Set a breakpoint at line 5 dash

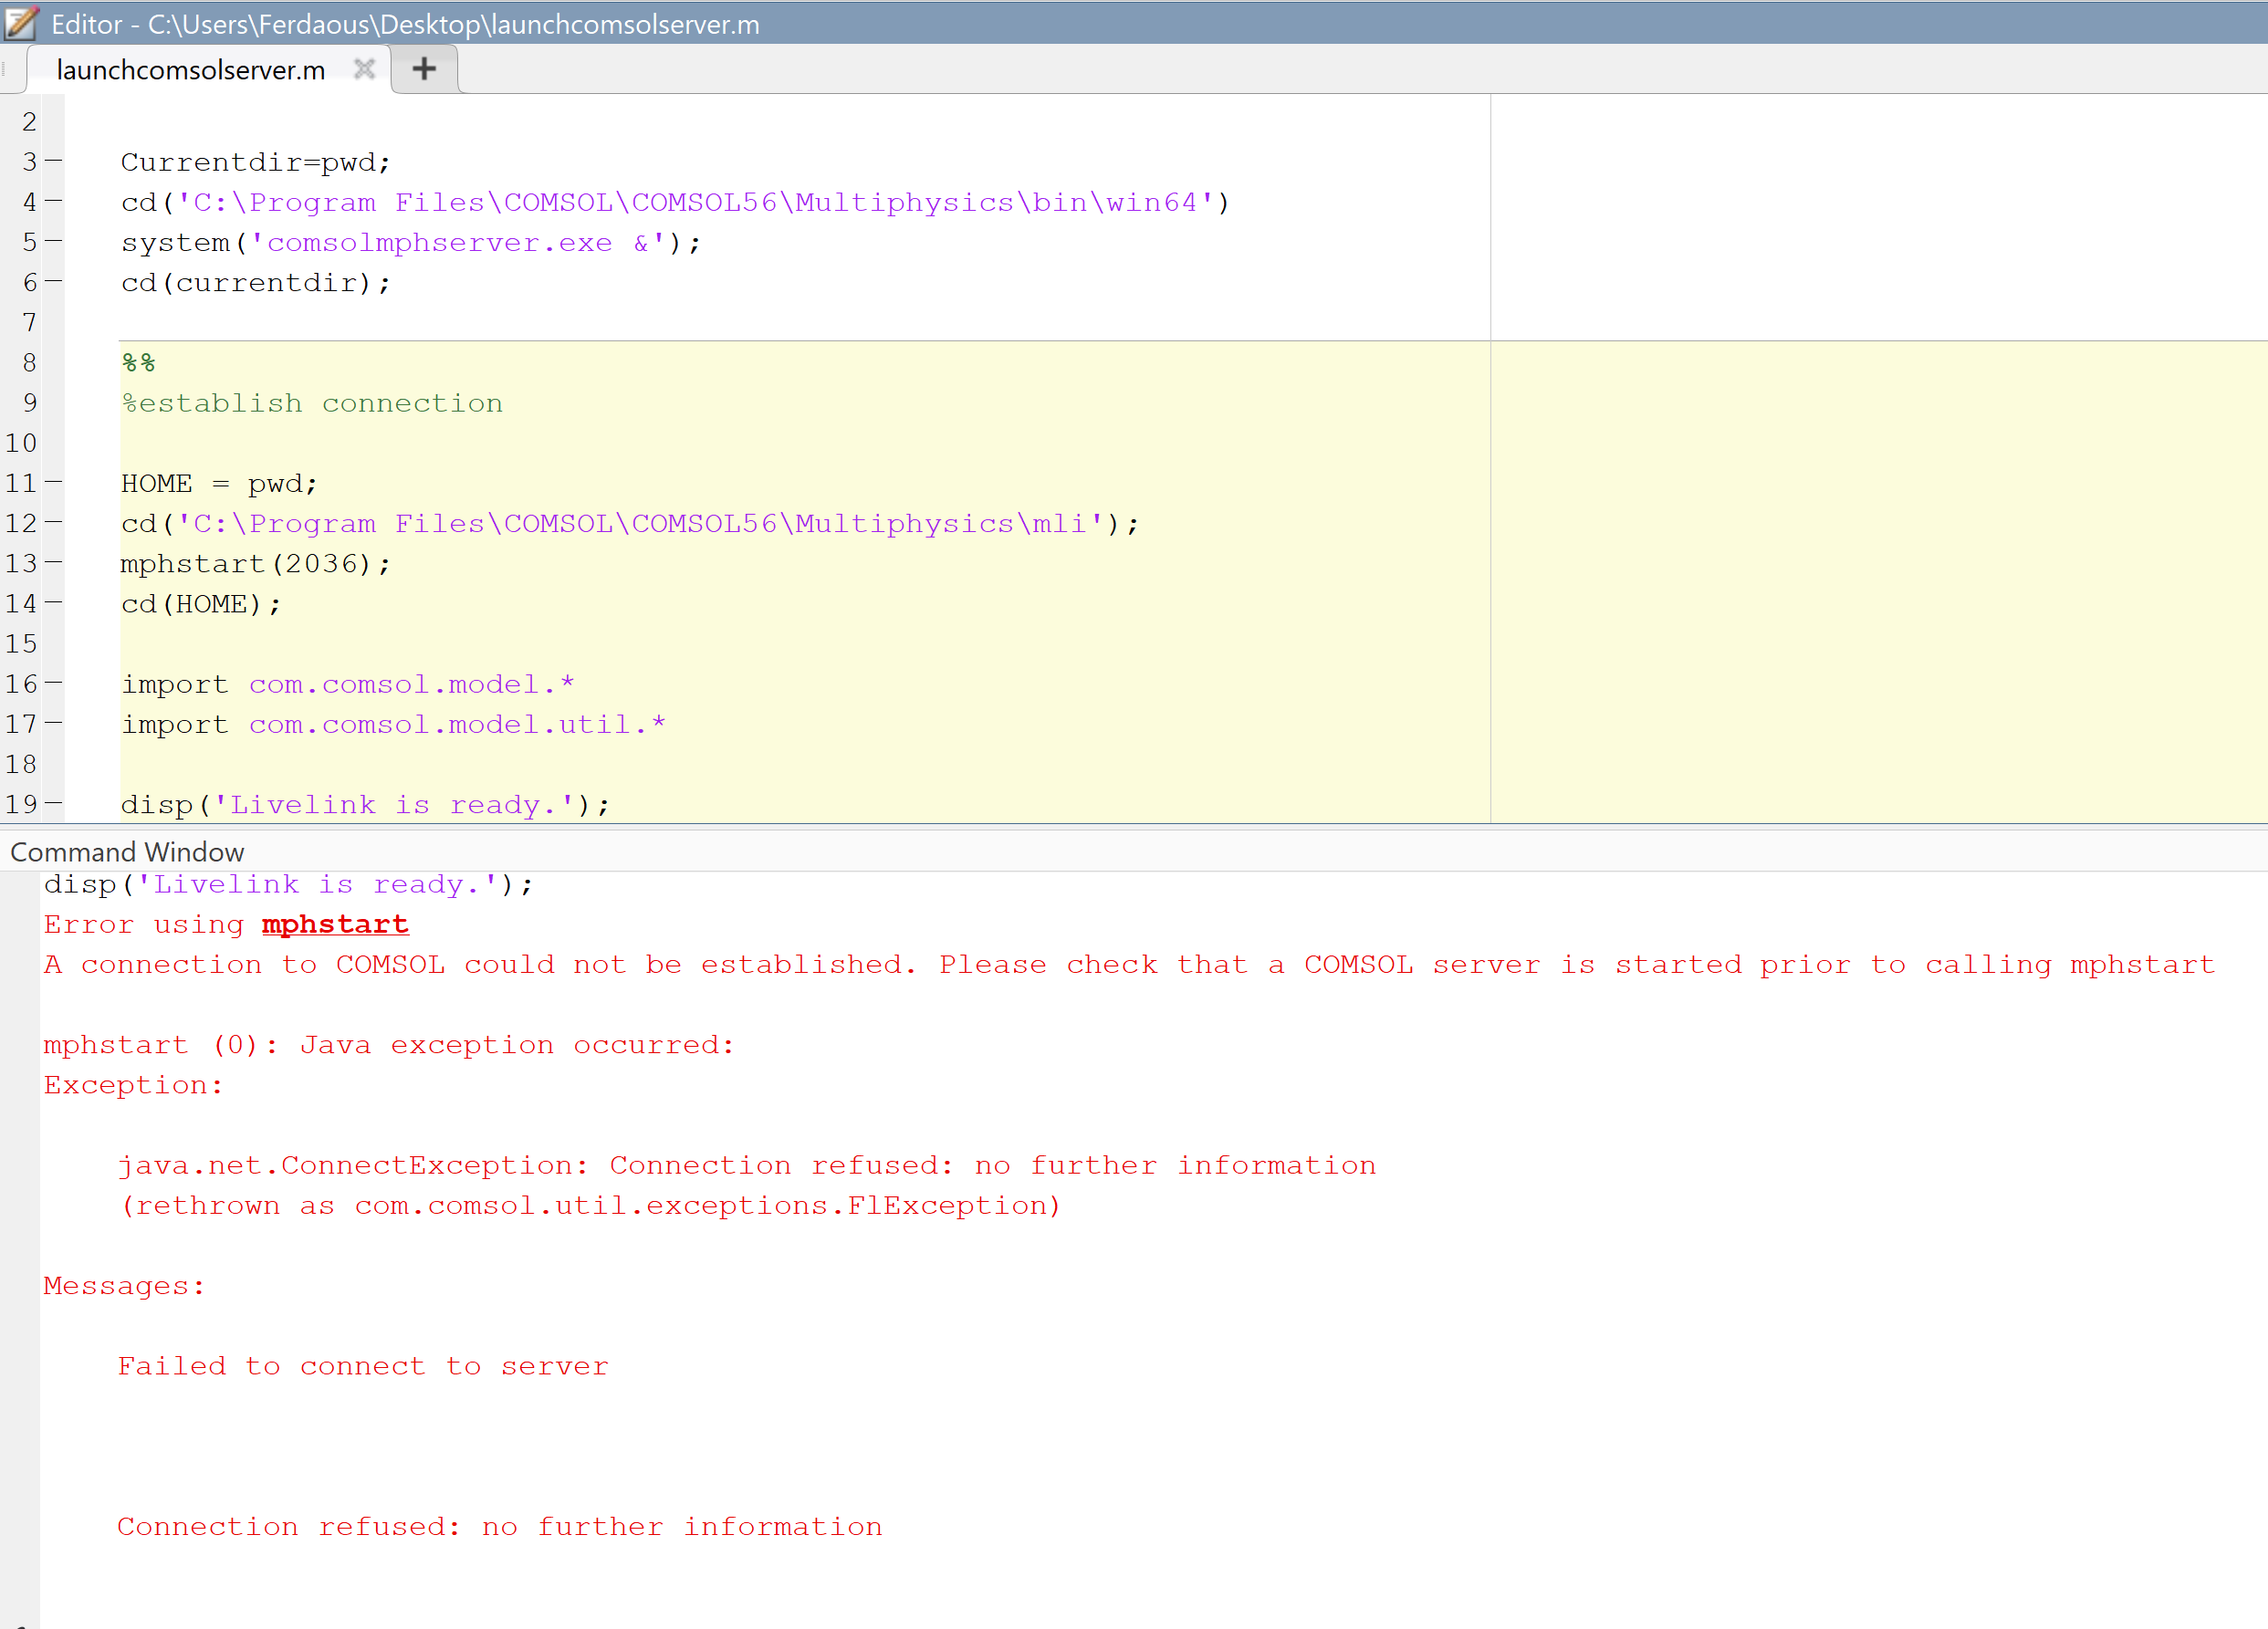54,241
